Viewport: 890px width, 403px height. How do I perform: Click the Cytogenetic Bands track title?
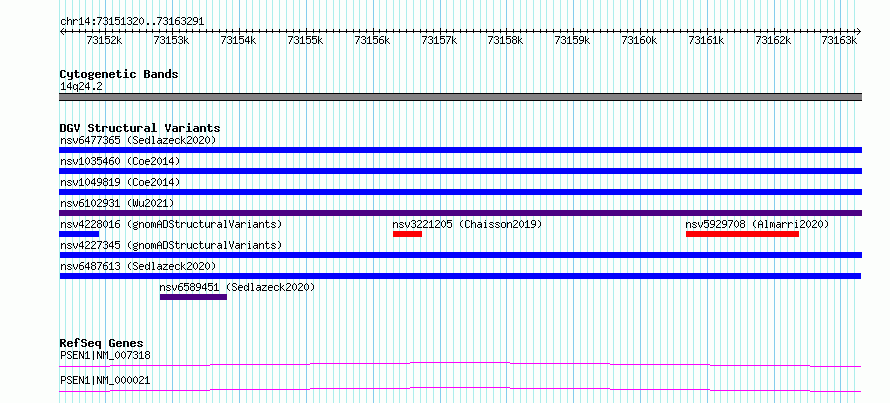pos(119,74)
